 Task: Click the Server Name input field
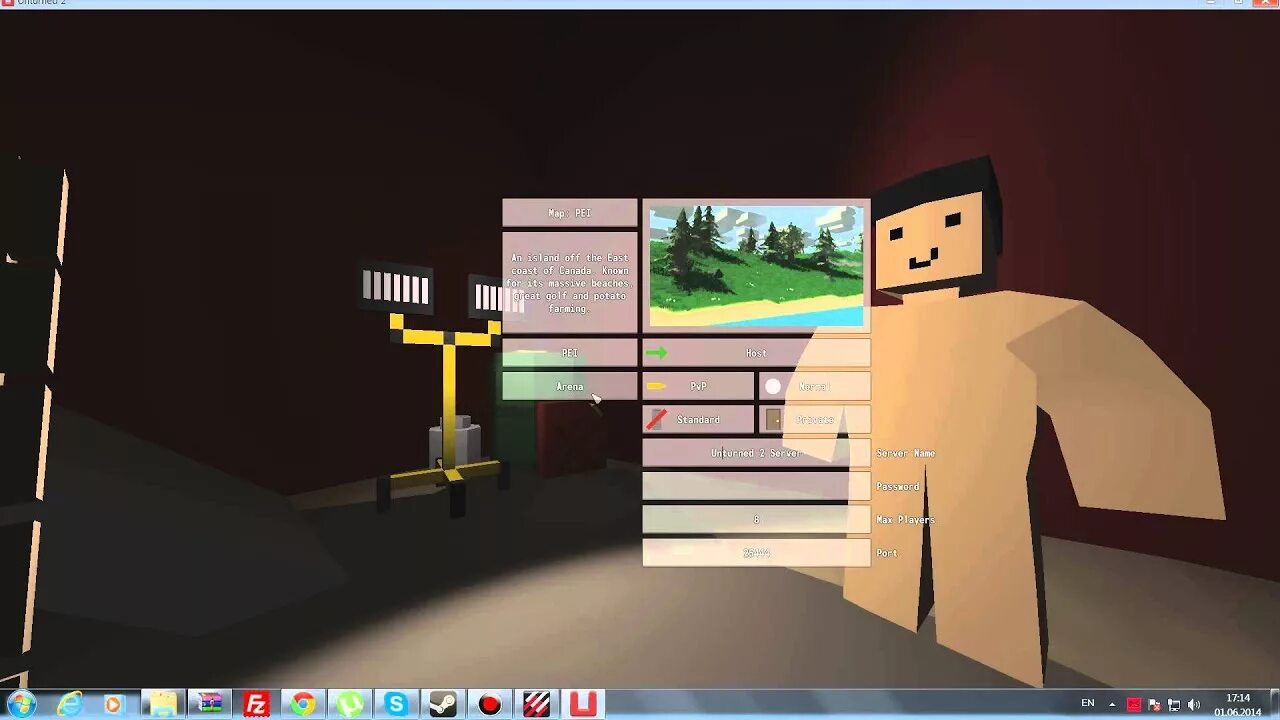(756, 453)
